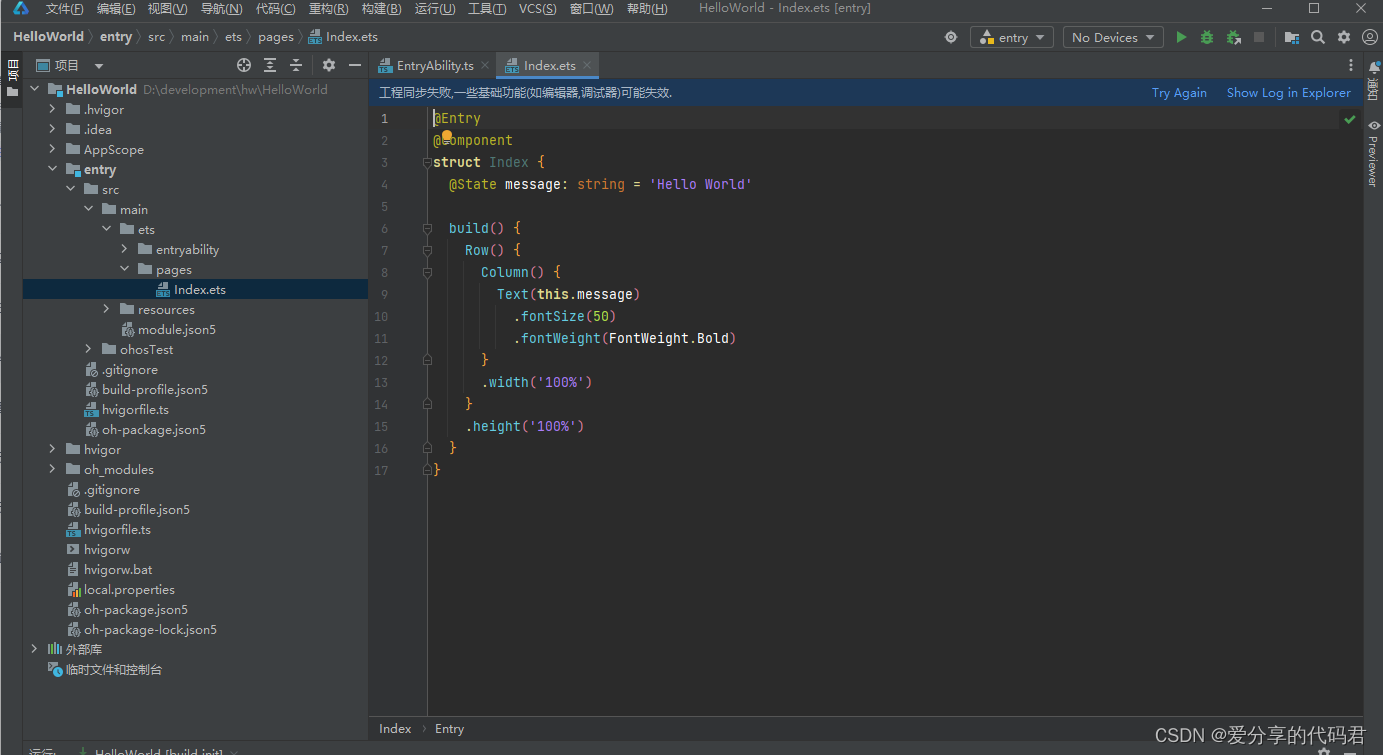Expand the oh_modules folder

[x=53, y=469]
